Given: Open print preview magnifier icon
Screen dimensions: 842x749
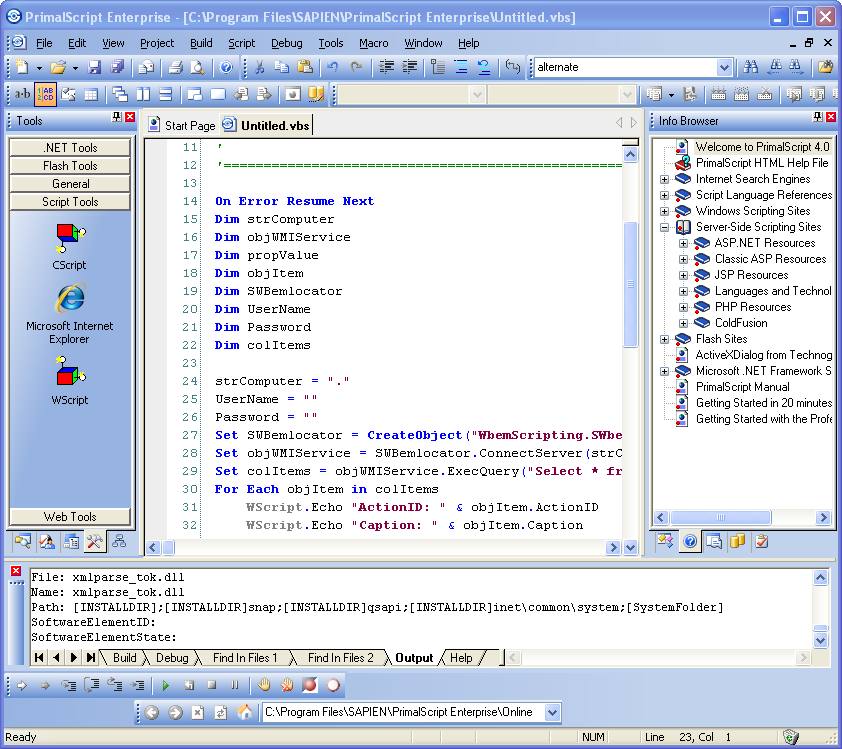Looking at the screenshot, I should click(x=198, y=67).
